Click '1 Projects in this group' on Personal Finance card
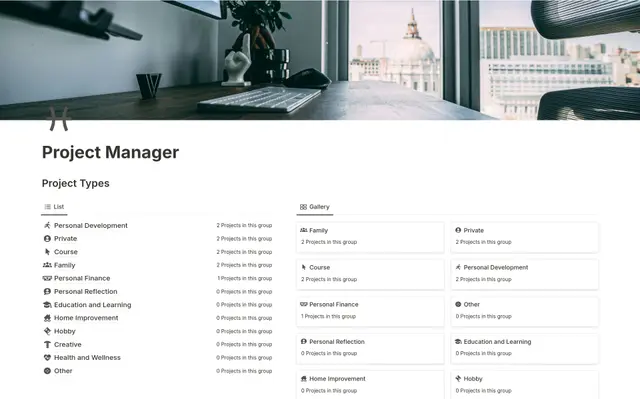 point(329,316)
